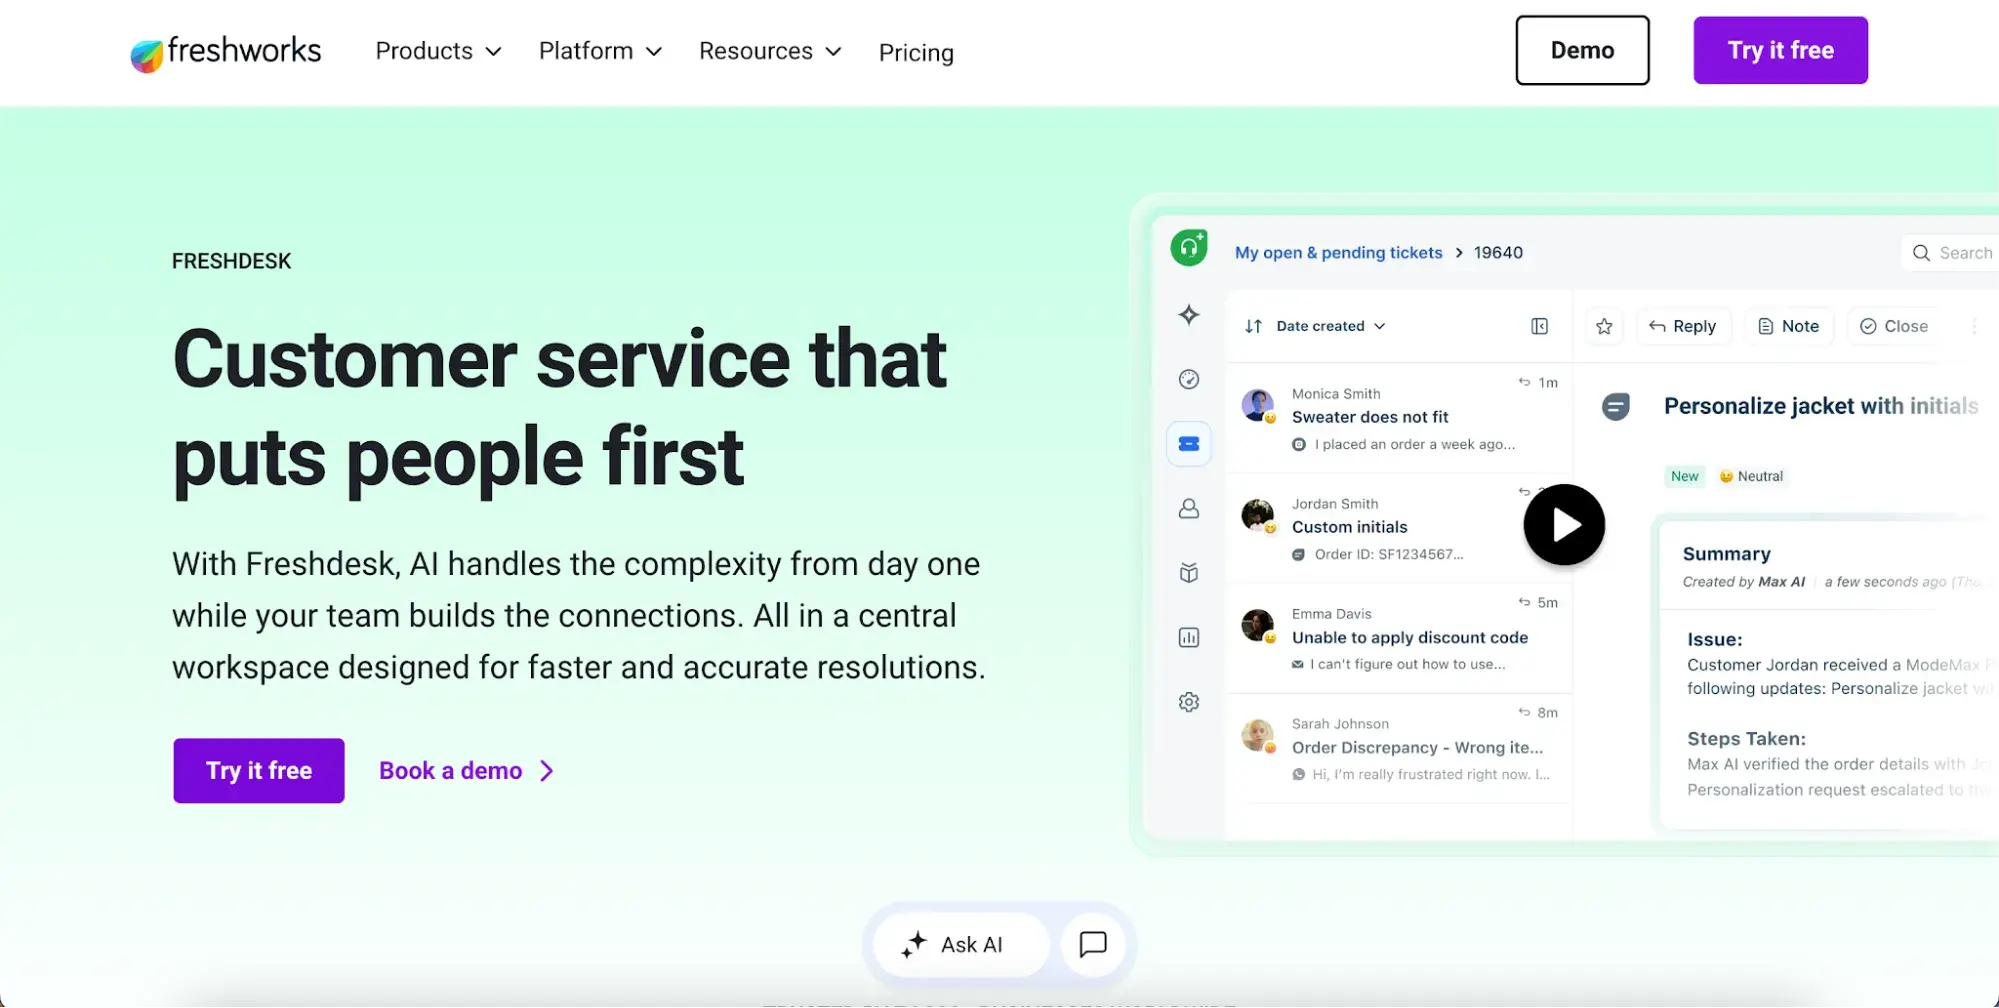1999x1008 pixels.
Task: Click the Reply button
Action: tap(1683, 326)
